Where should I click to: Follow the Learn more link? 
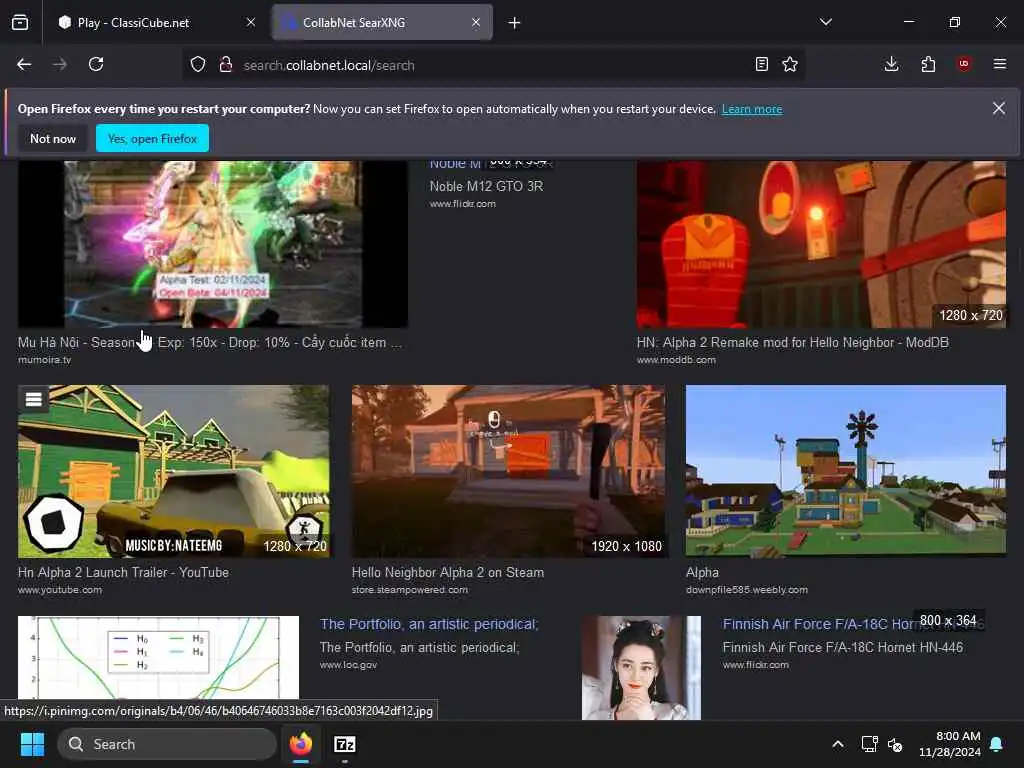point(752,109)
